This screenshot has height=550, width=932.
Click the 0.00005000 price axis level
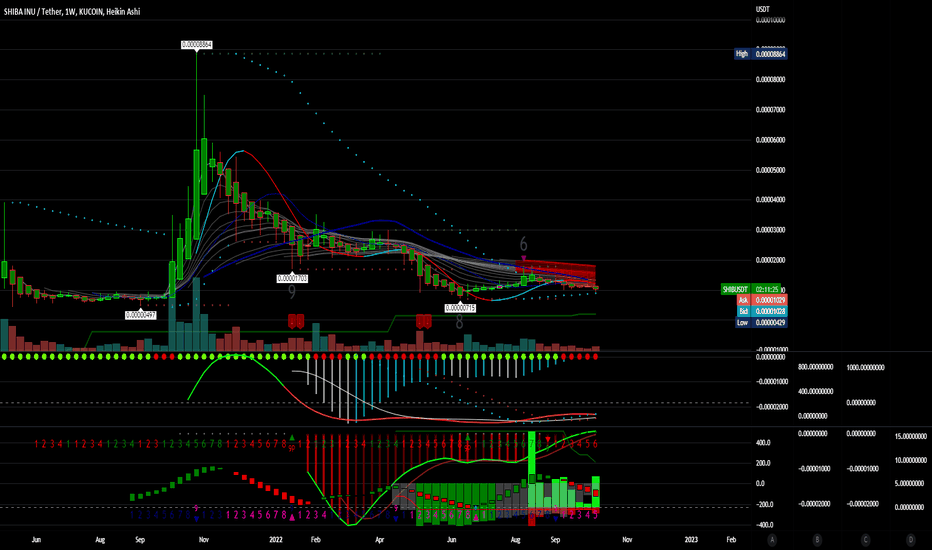coord(770,170)
